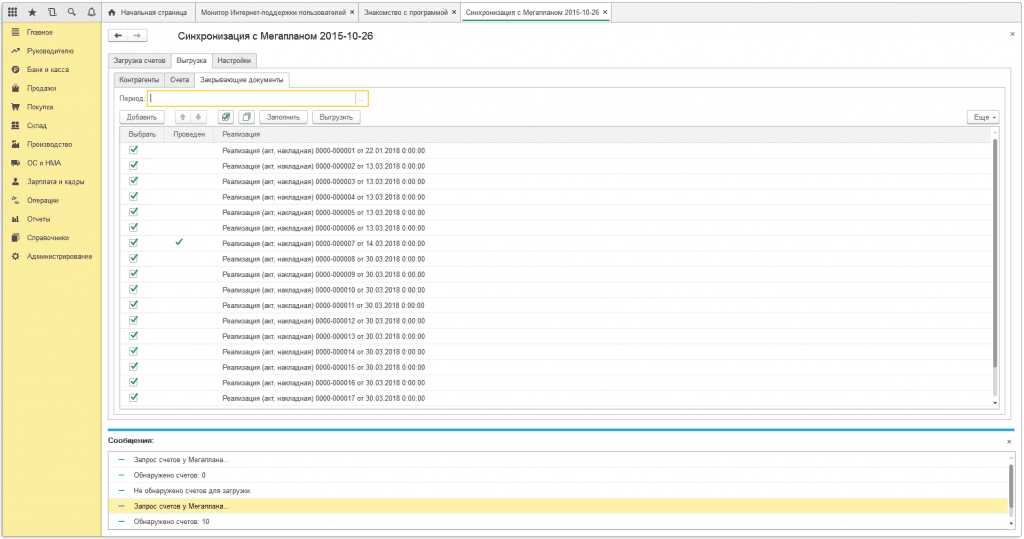Viewport: 1024px width, 539px height.
Task: Open the main functions grid menu
Action: 12,12
